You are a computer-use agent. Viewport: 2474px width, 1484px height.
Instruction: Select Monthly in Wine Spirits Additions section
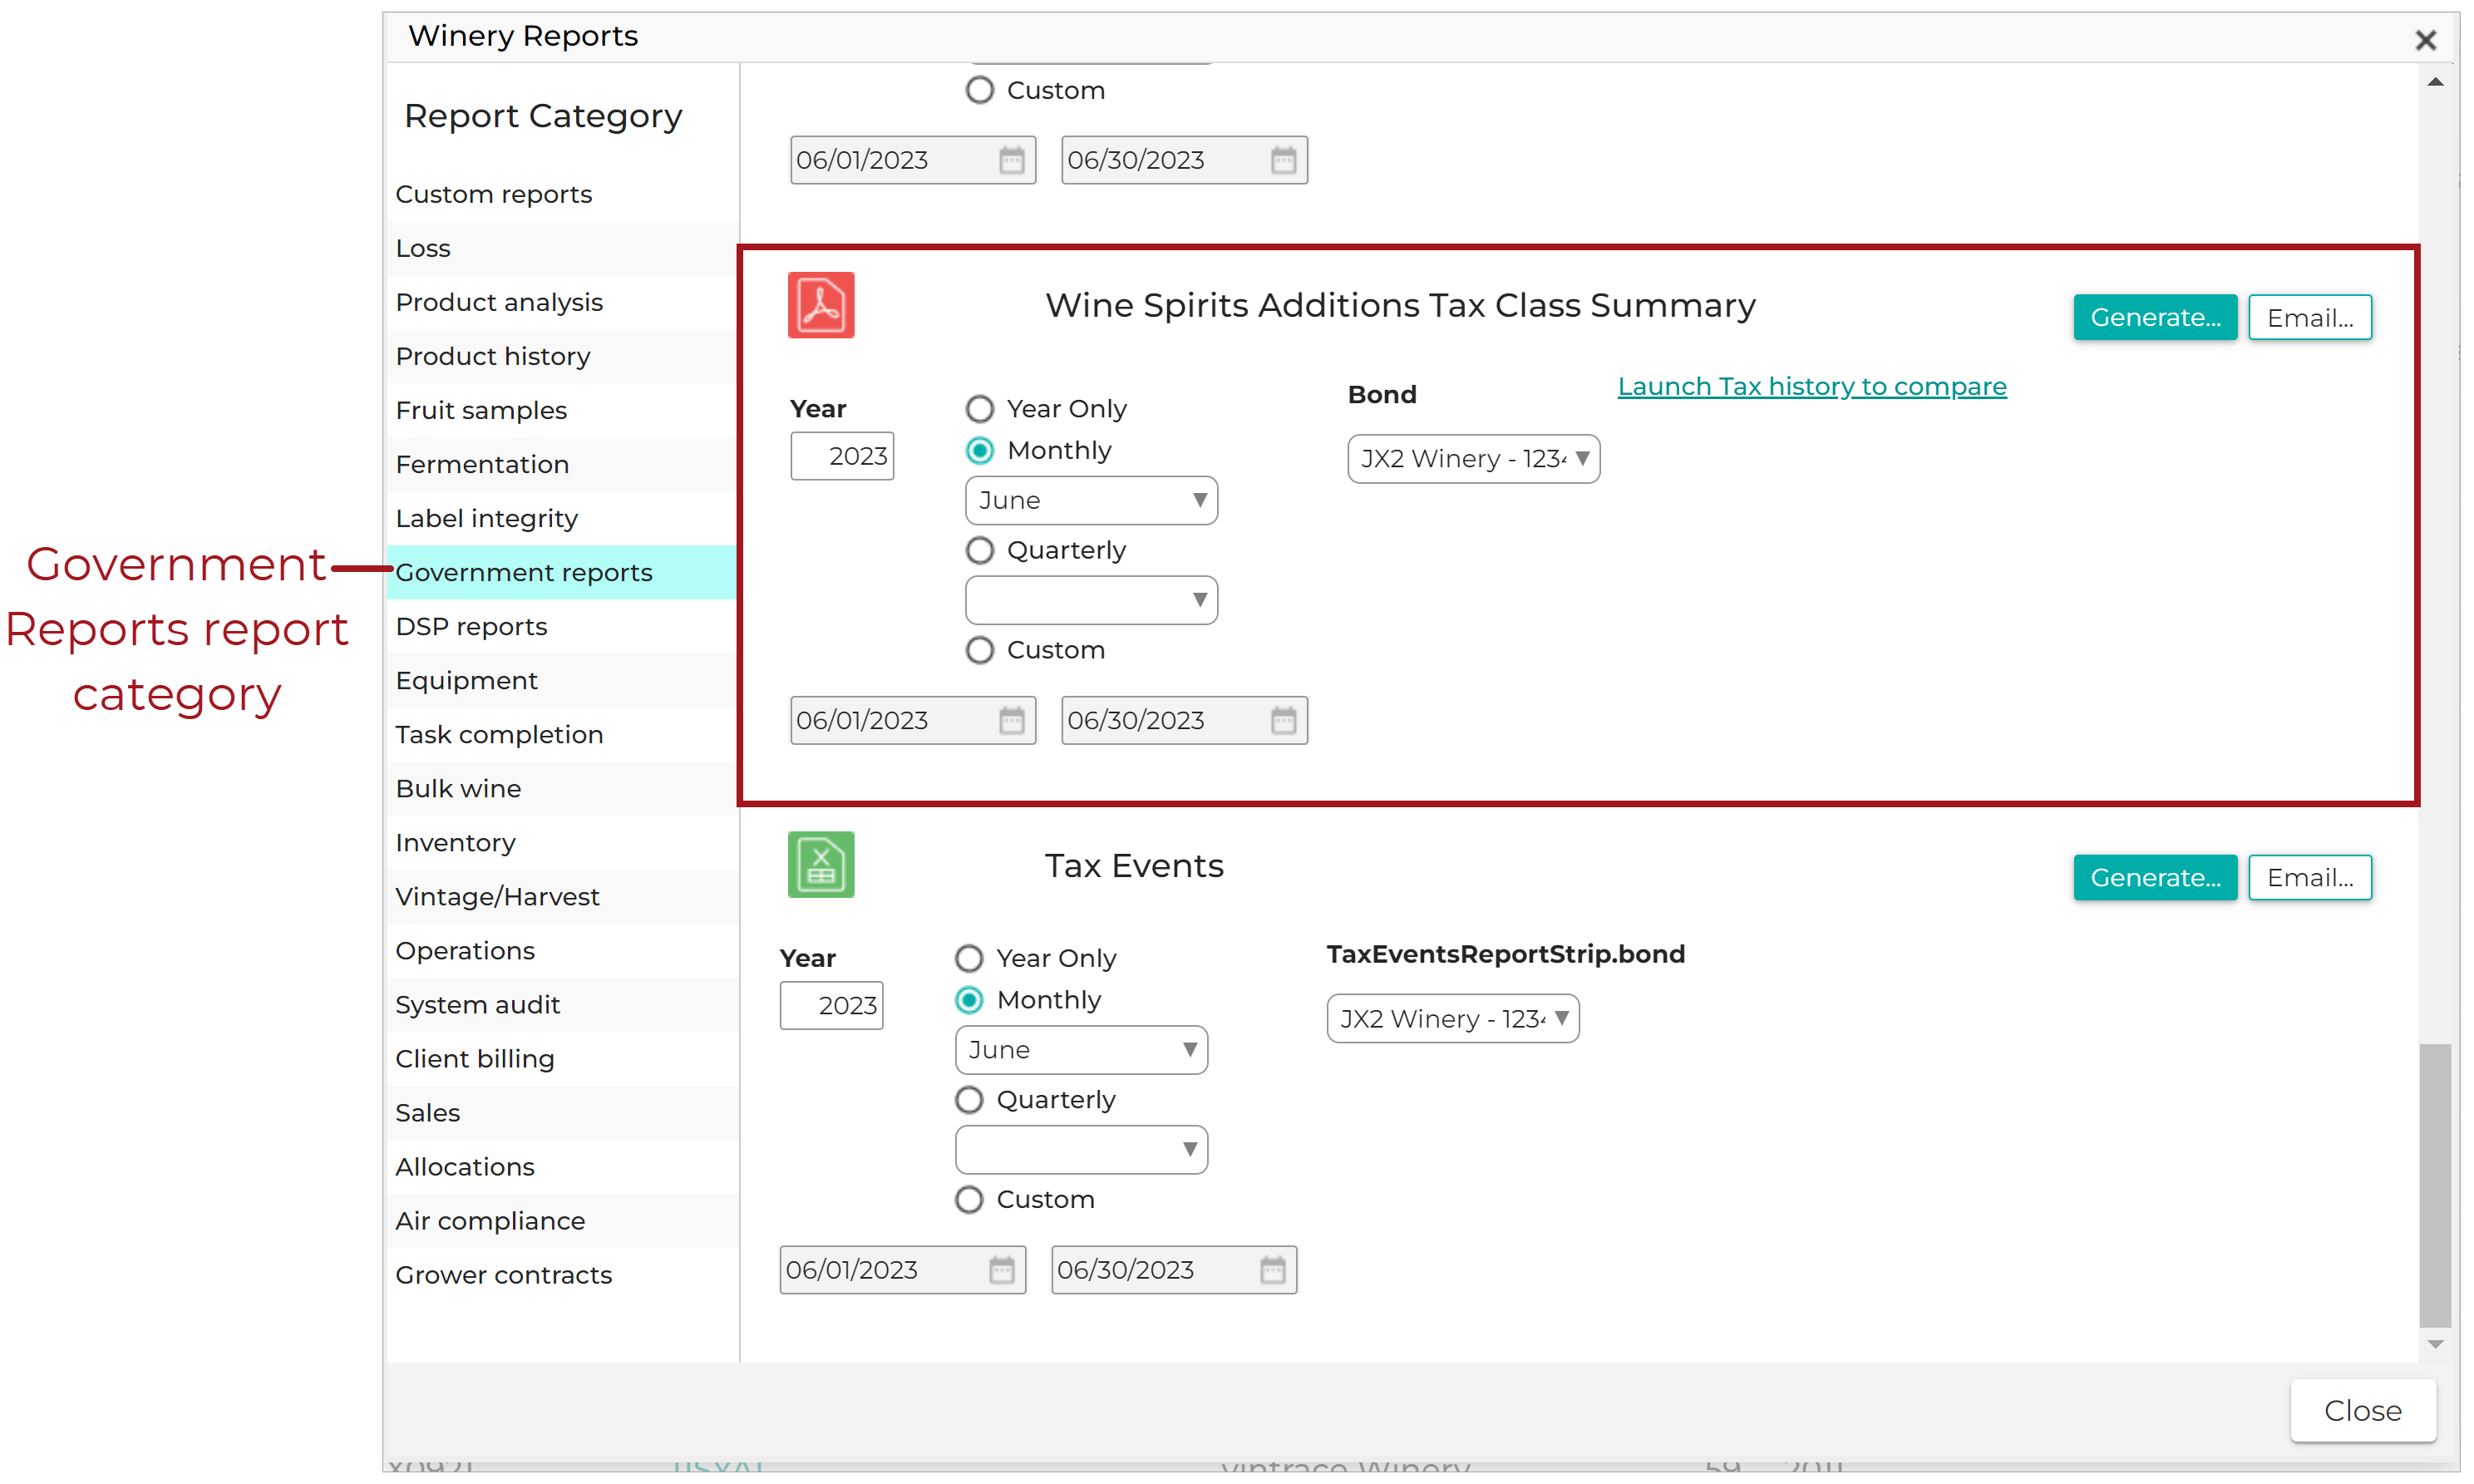980,451
